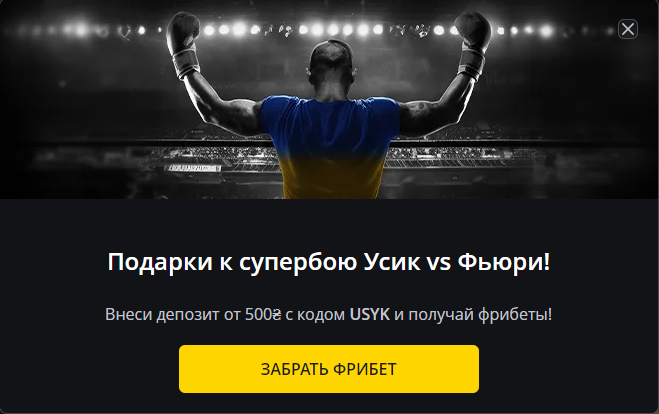This screenshot has height=414, width=659.
Task: Click the word Усик in the headline
Action: (x=392, y=262)
